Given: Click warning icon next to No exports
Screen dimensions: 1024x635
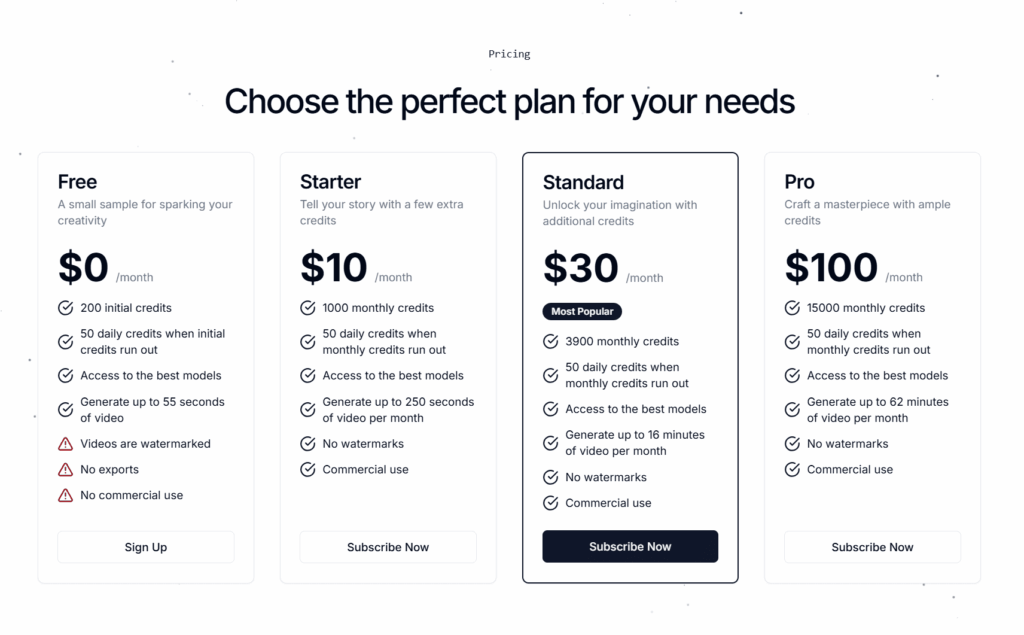Looking at the screenshot, I should (66, 470).
